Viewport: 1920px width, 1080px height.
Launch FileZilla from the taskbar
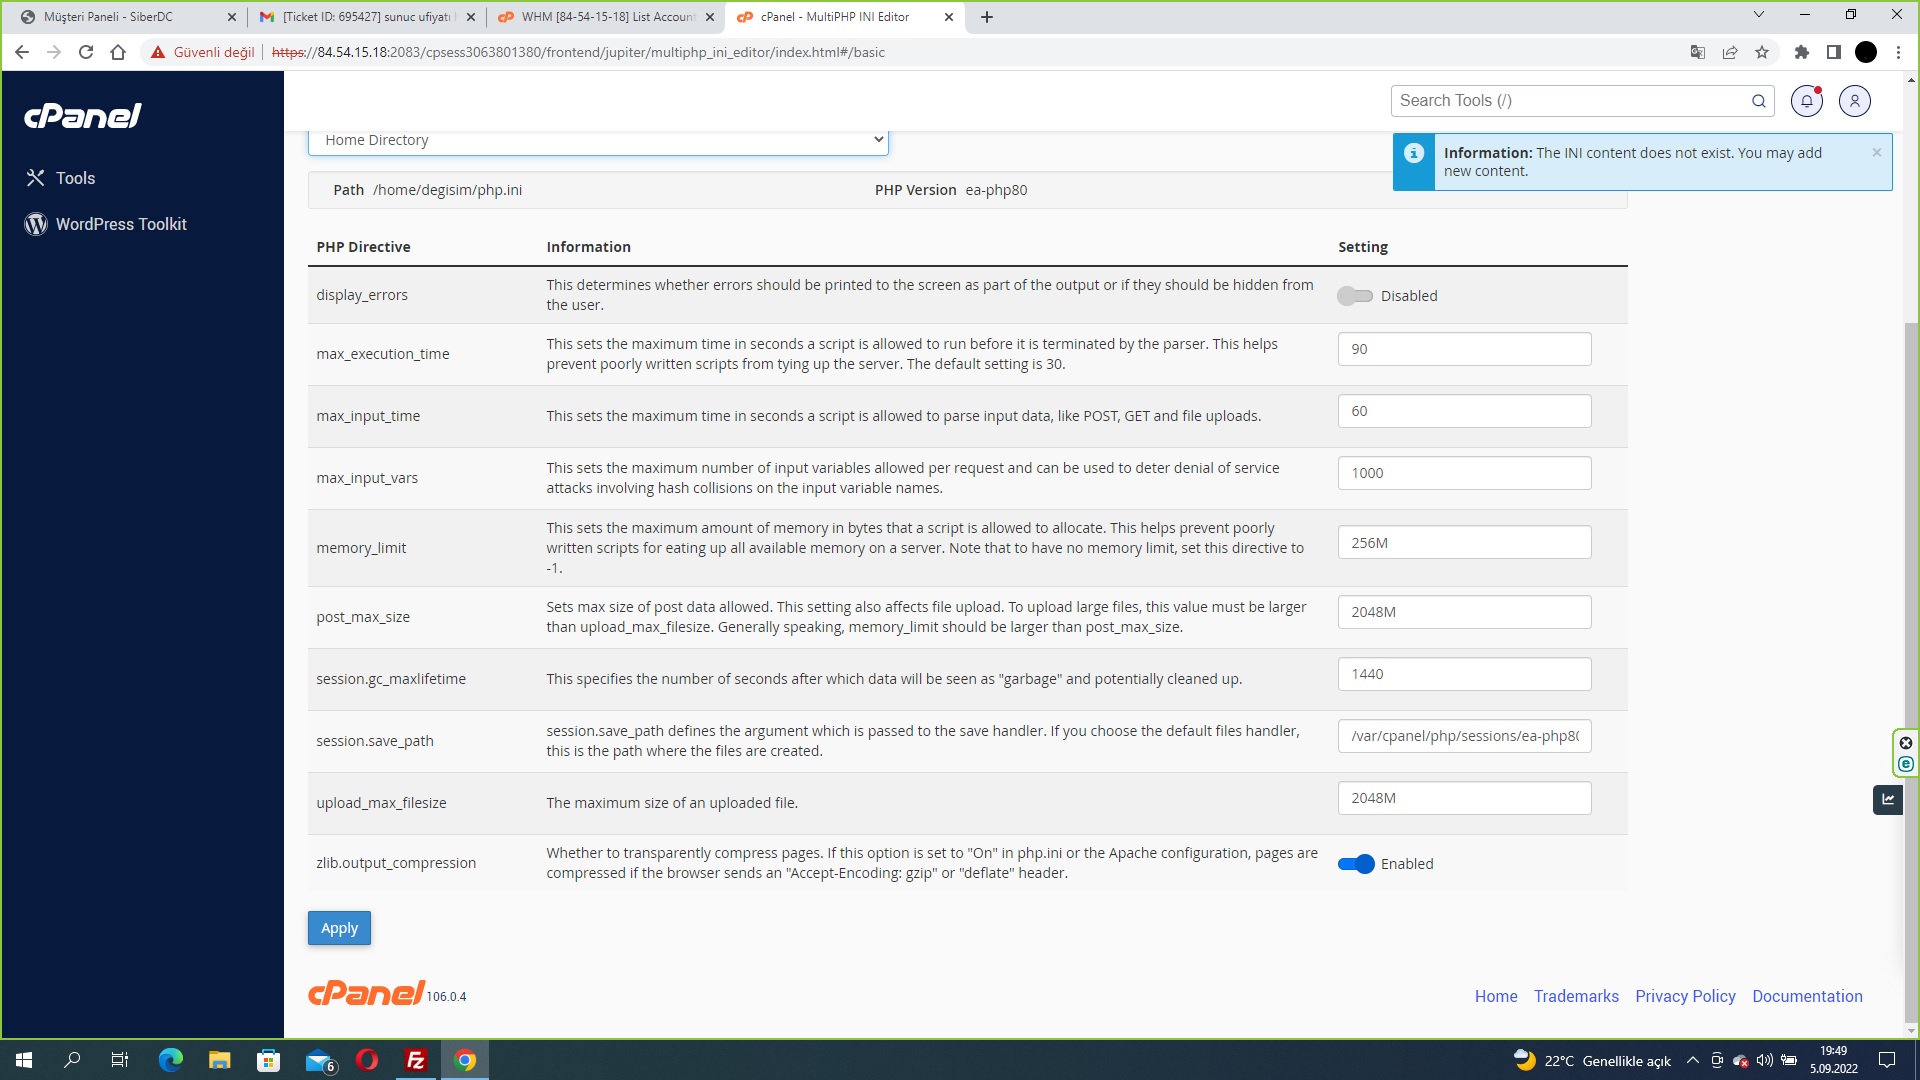pos(416,1060)
